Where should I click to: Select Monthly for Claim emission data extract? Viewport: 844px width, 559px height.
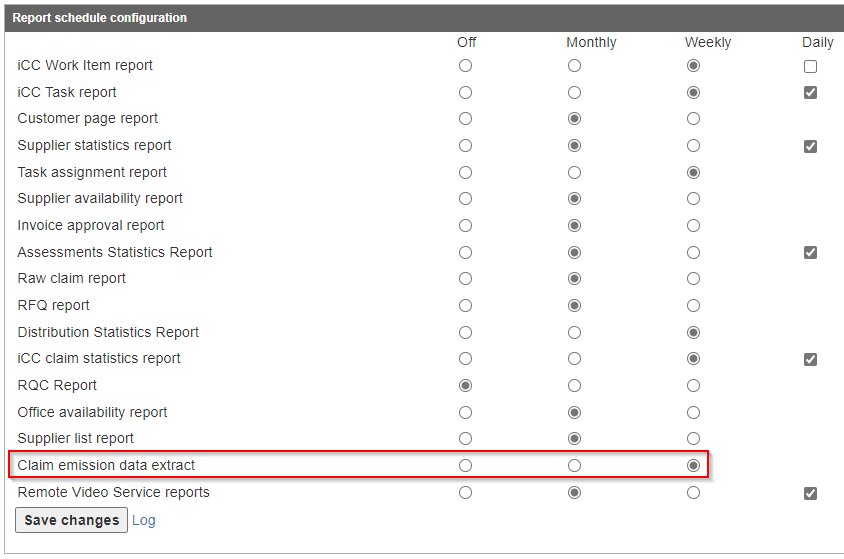[x=574, y=465]
